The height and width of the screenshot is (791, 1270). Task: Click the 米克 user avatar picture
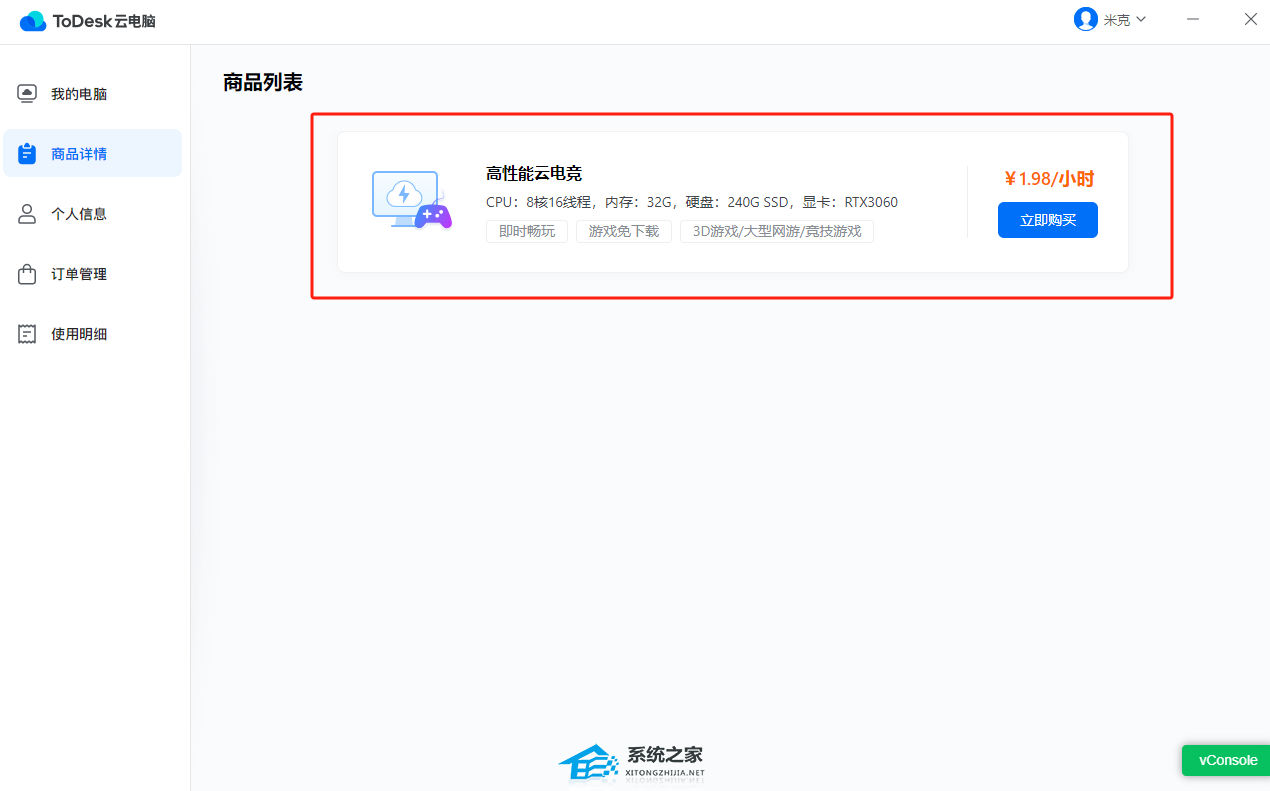1086,19
